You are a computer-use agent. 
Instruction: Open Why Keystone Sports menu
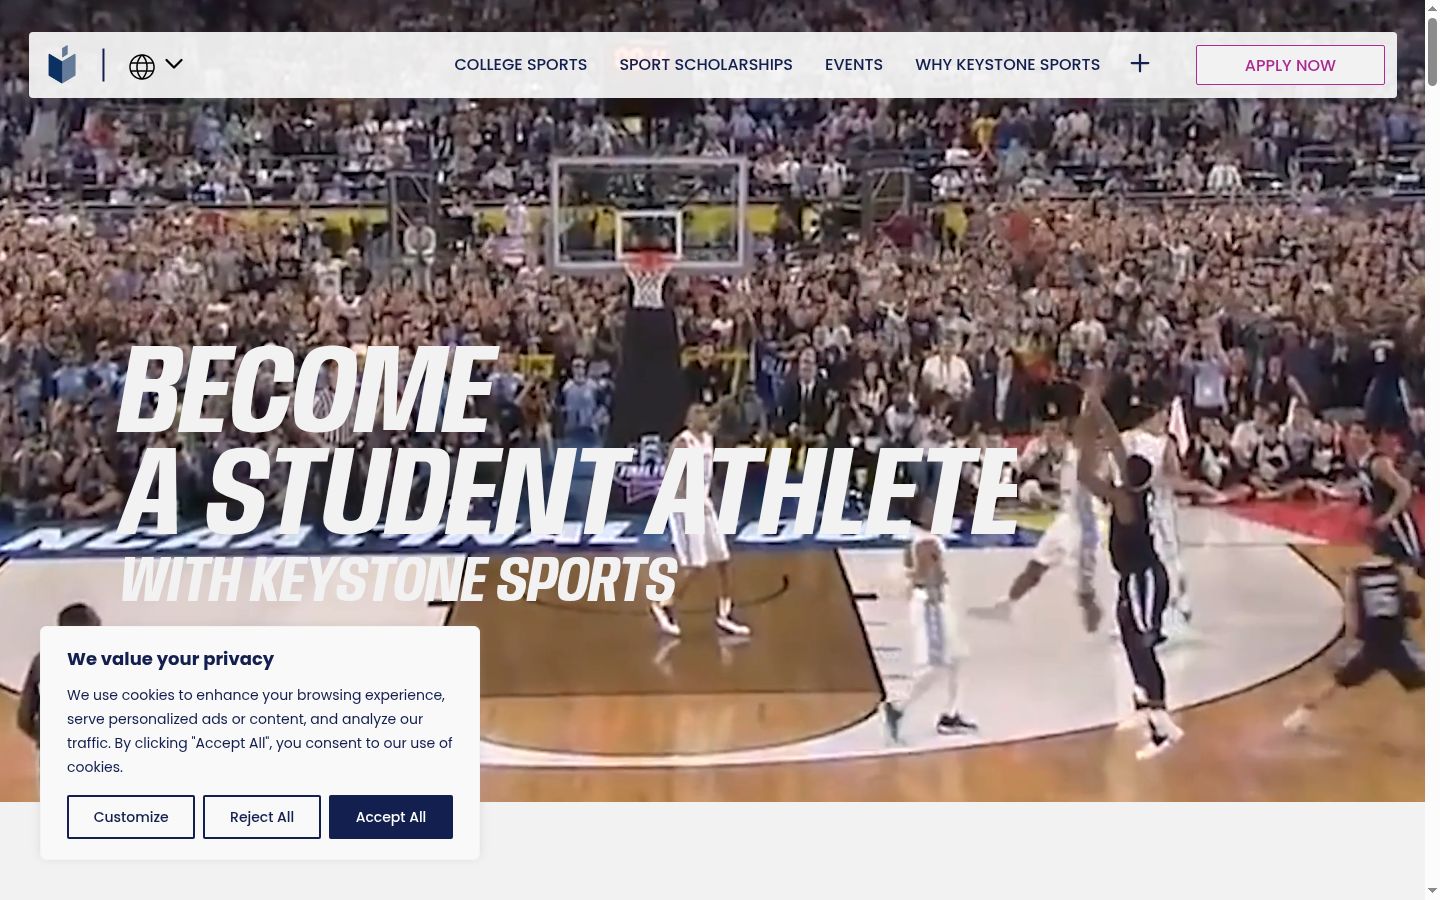(1007, 65)
